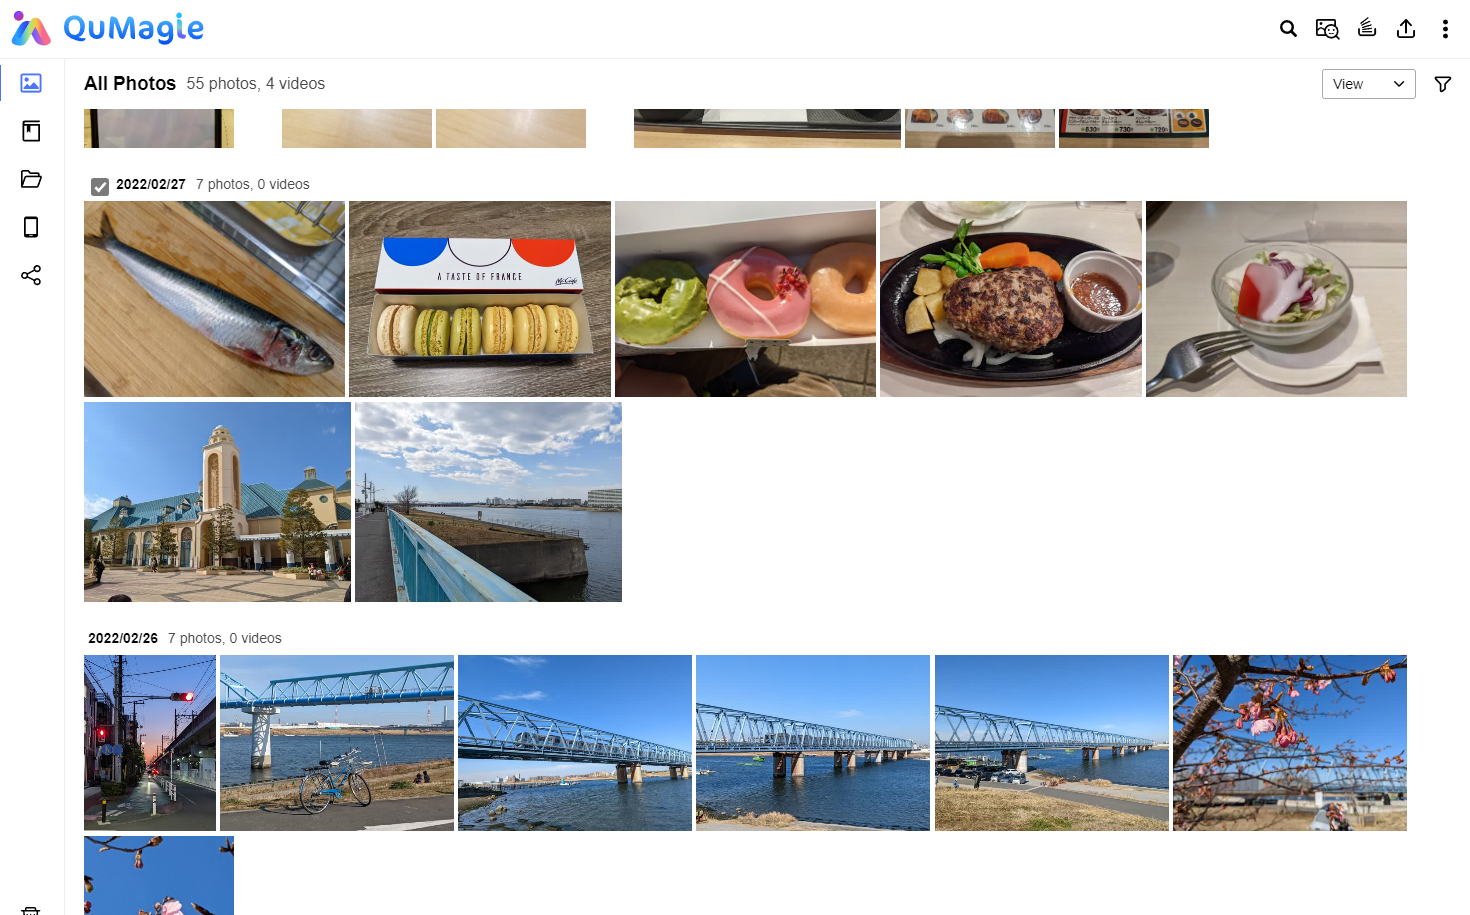Open the fish on cutting board photo

(214, 299)
